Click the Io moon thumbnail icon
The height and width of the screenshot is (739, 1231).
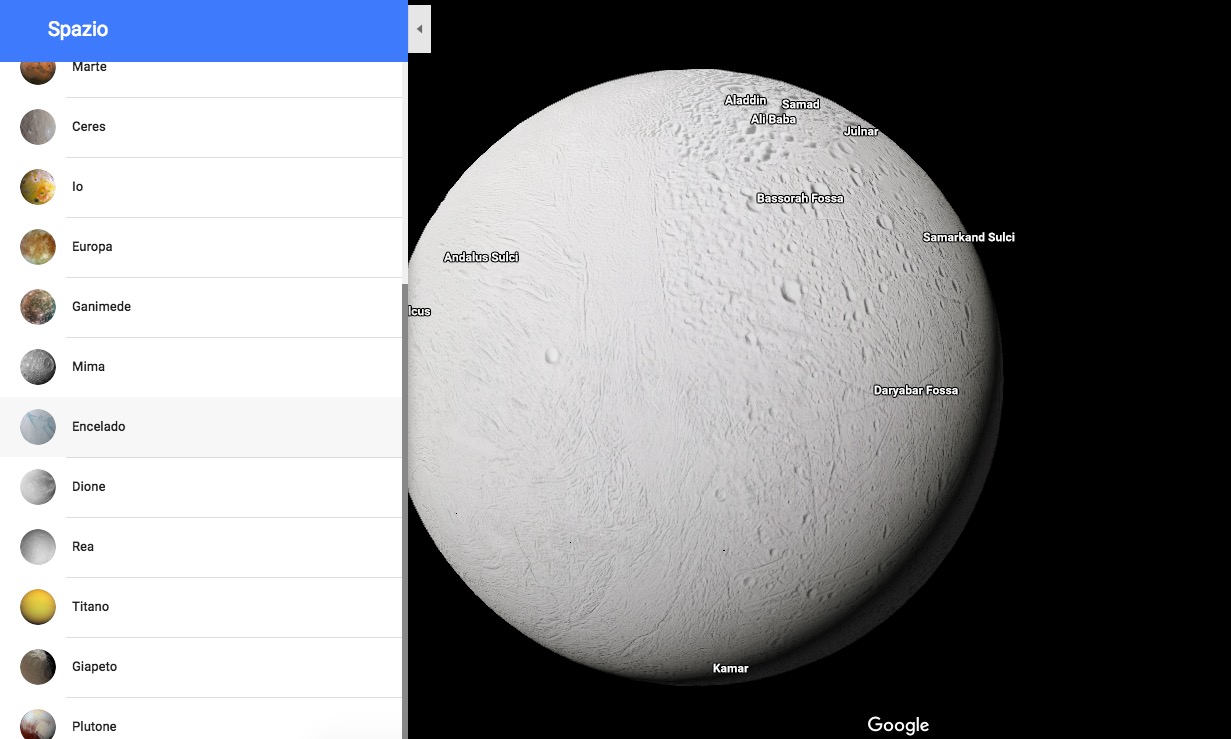[38, 187]
